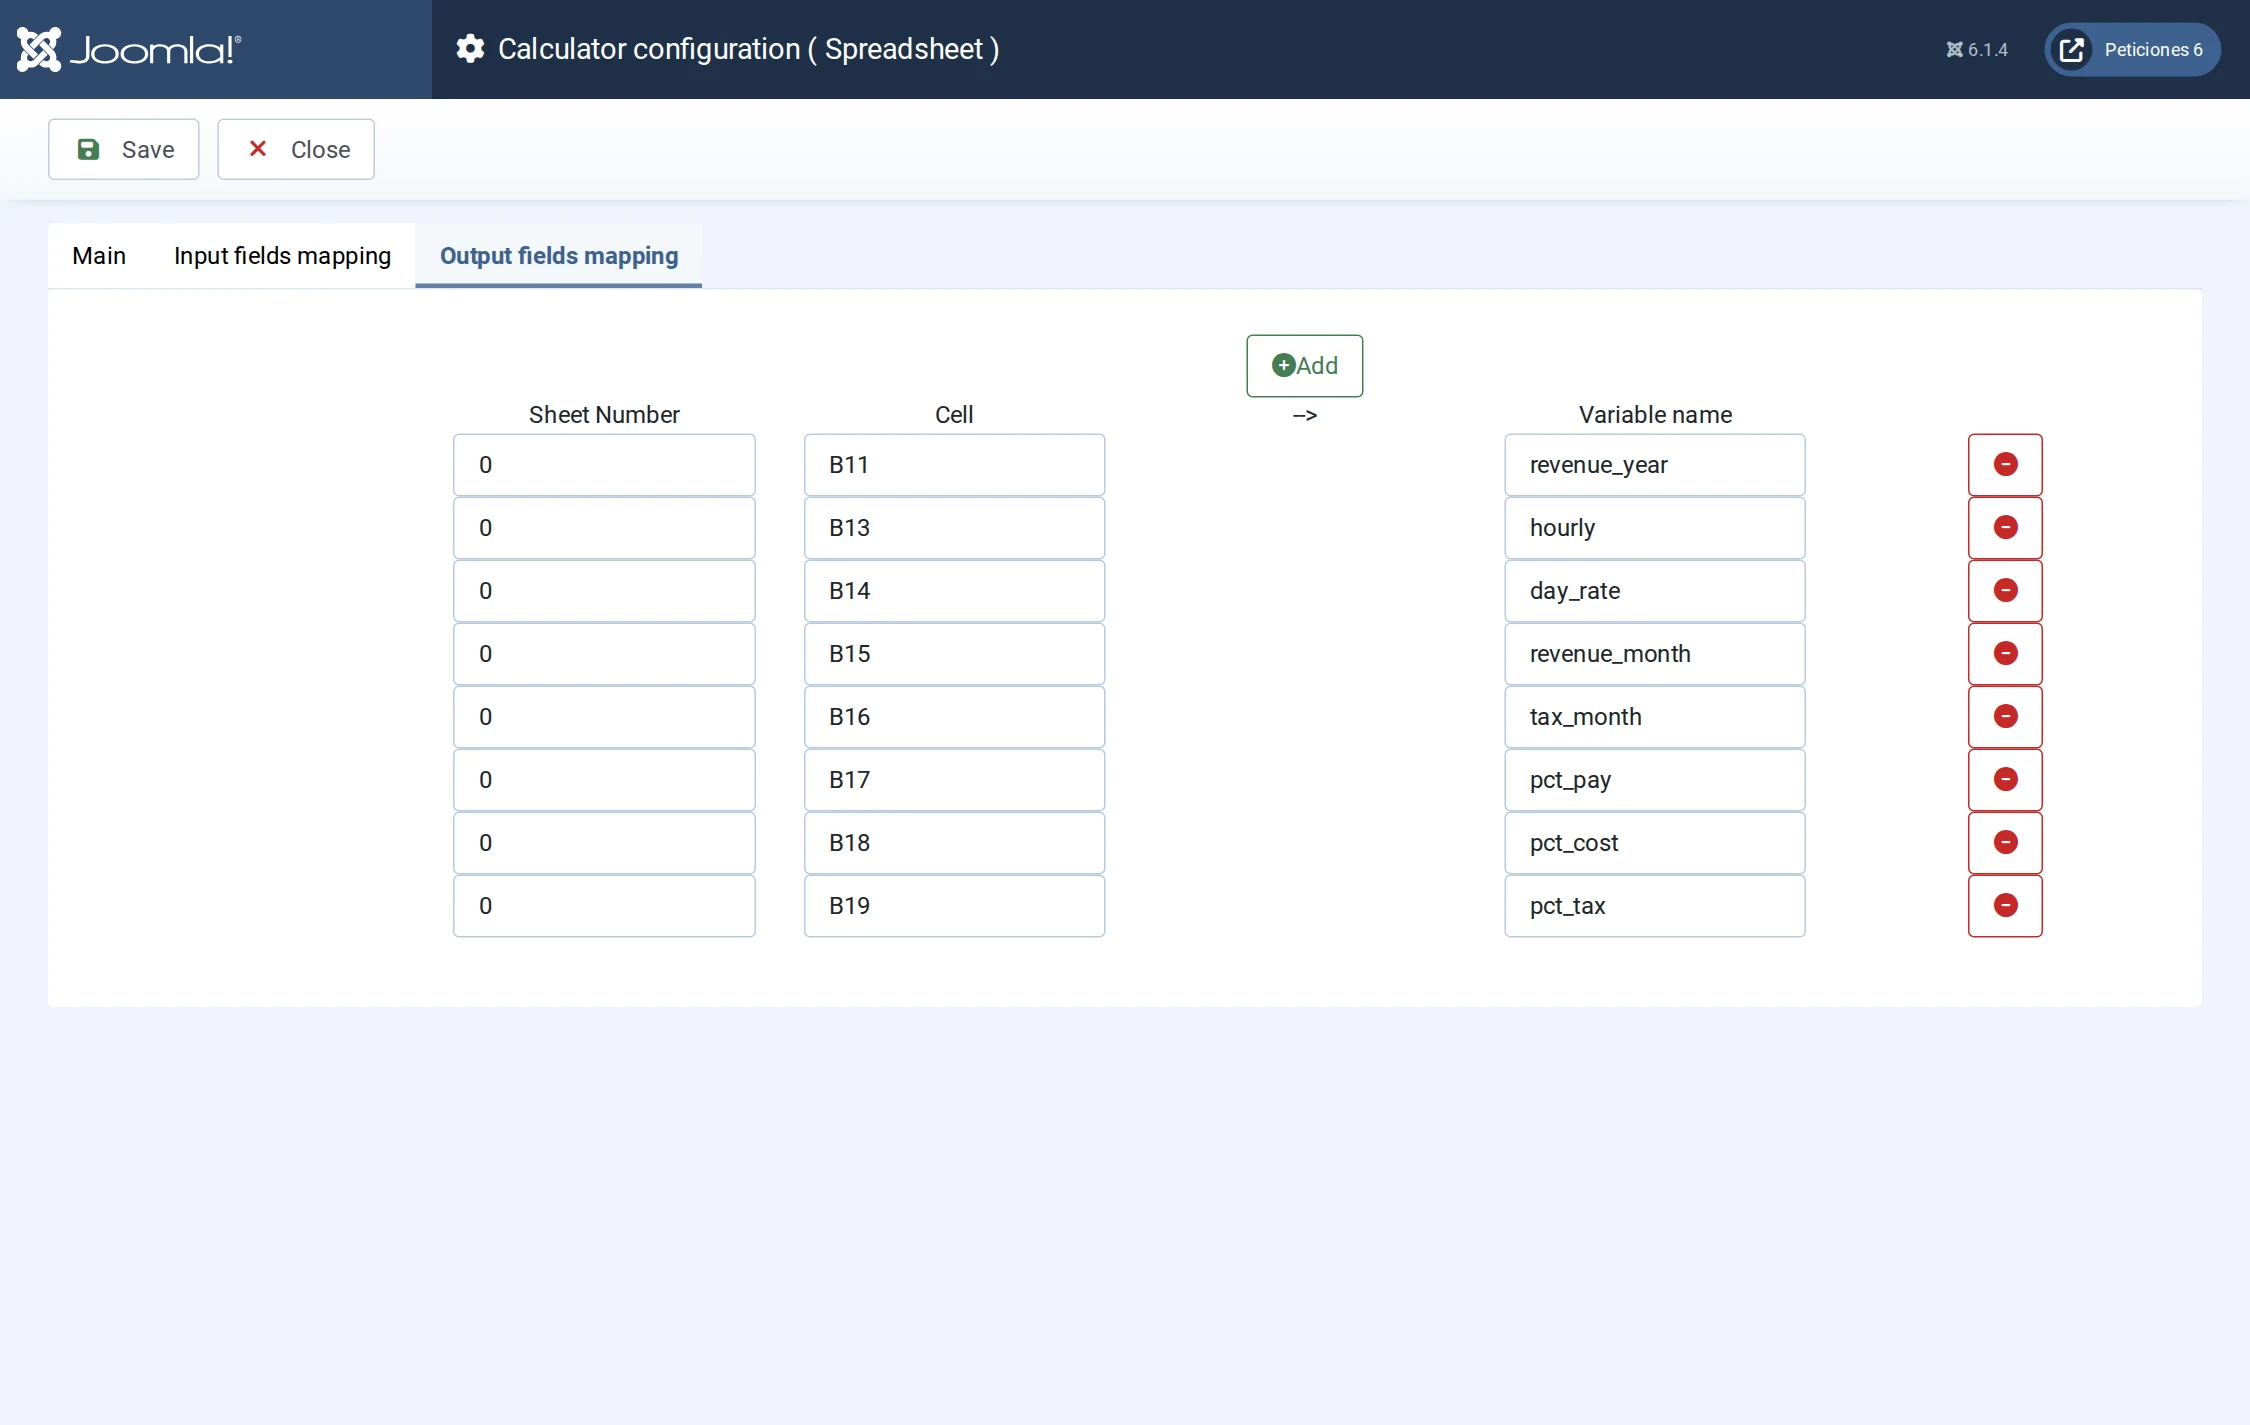
Task: Remove the tax_month mapping row
Action: [2005, 717]
